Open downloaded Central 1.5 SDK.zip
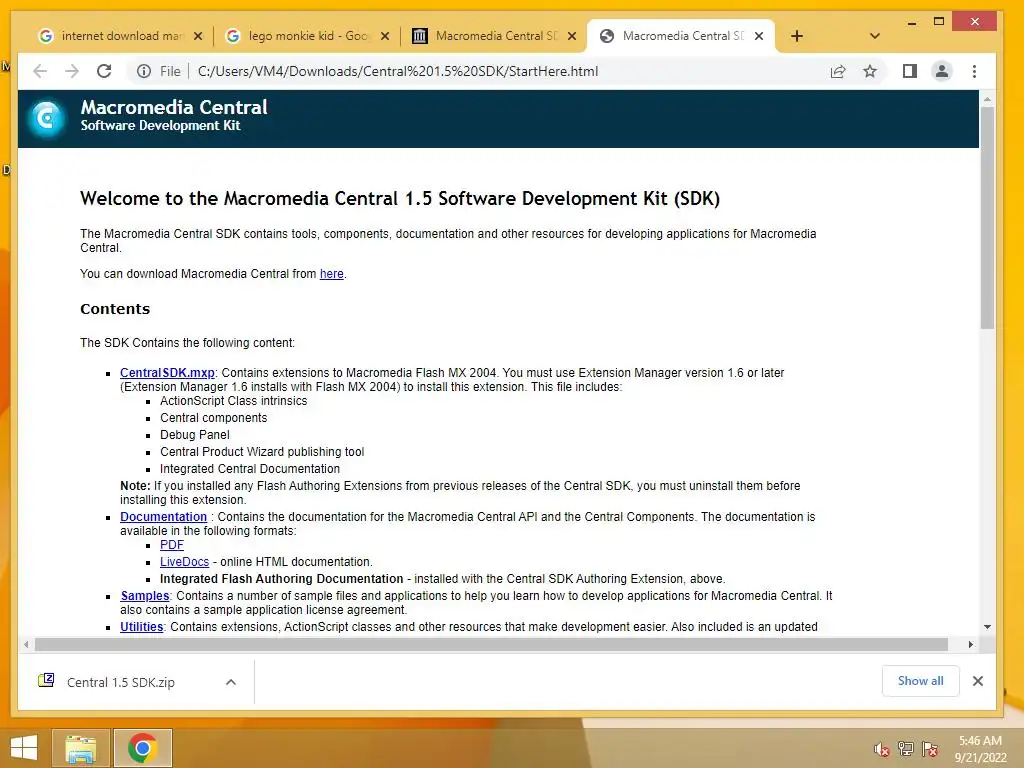The image size is (1024, 768). pos(121,682)
